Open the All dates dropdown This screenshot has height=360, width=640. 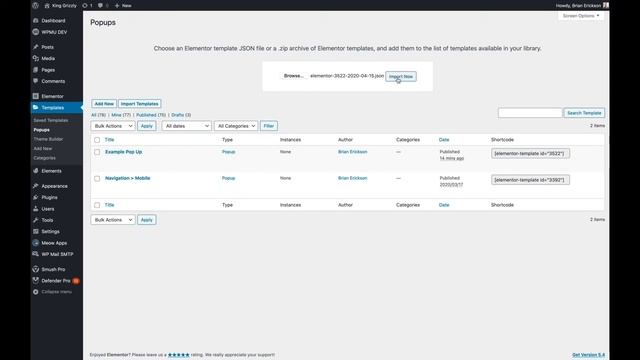click(187, 126)
